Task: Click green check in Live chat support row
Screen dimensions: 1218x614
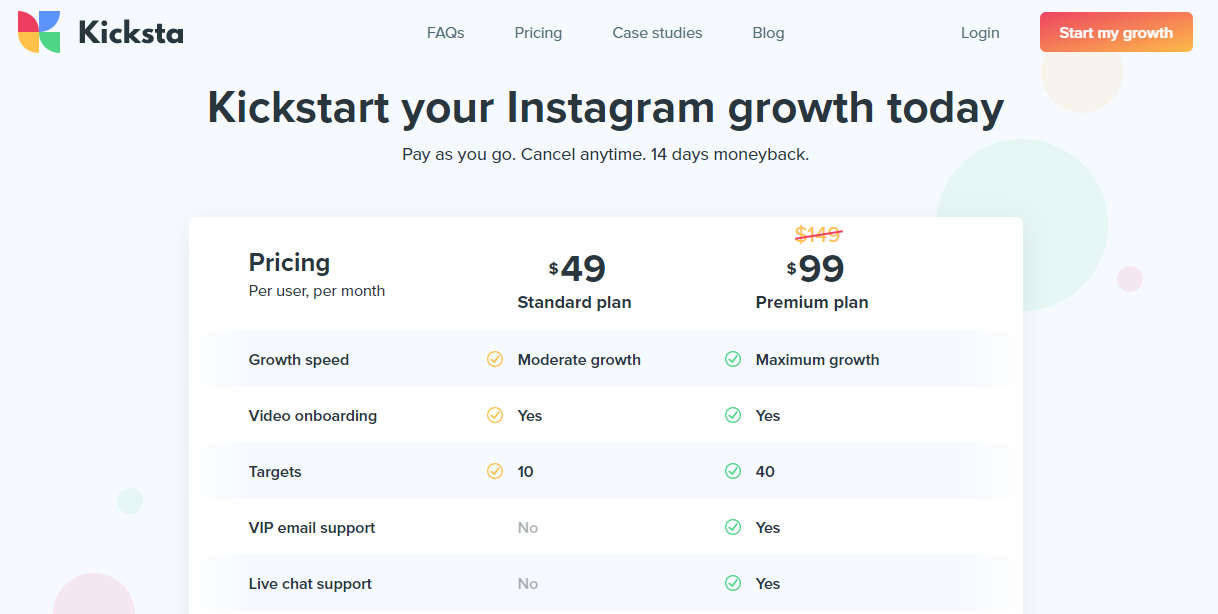Action: click(733, 583)
